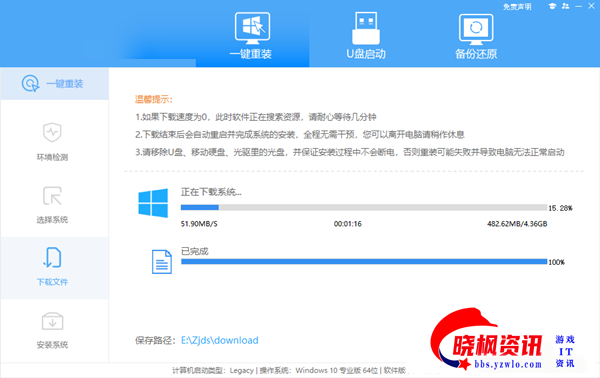Click the 环境检测 shield icon
Image resolution: width=600 pixels, height=378 pixels.
tap(52, 132)
